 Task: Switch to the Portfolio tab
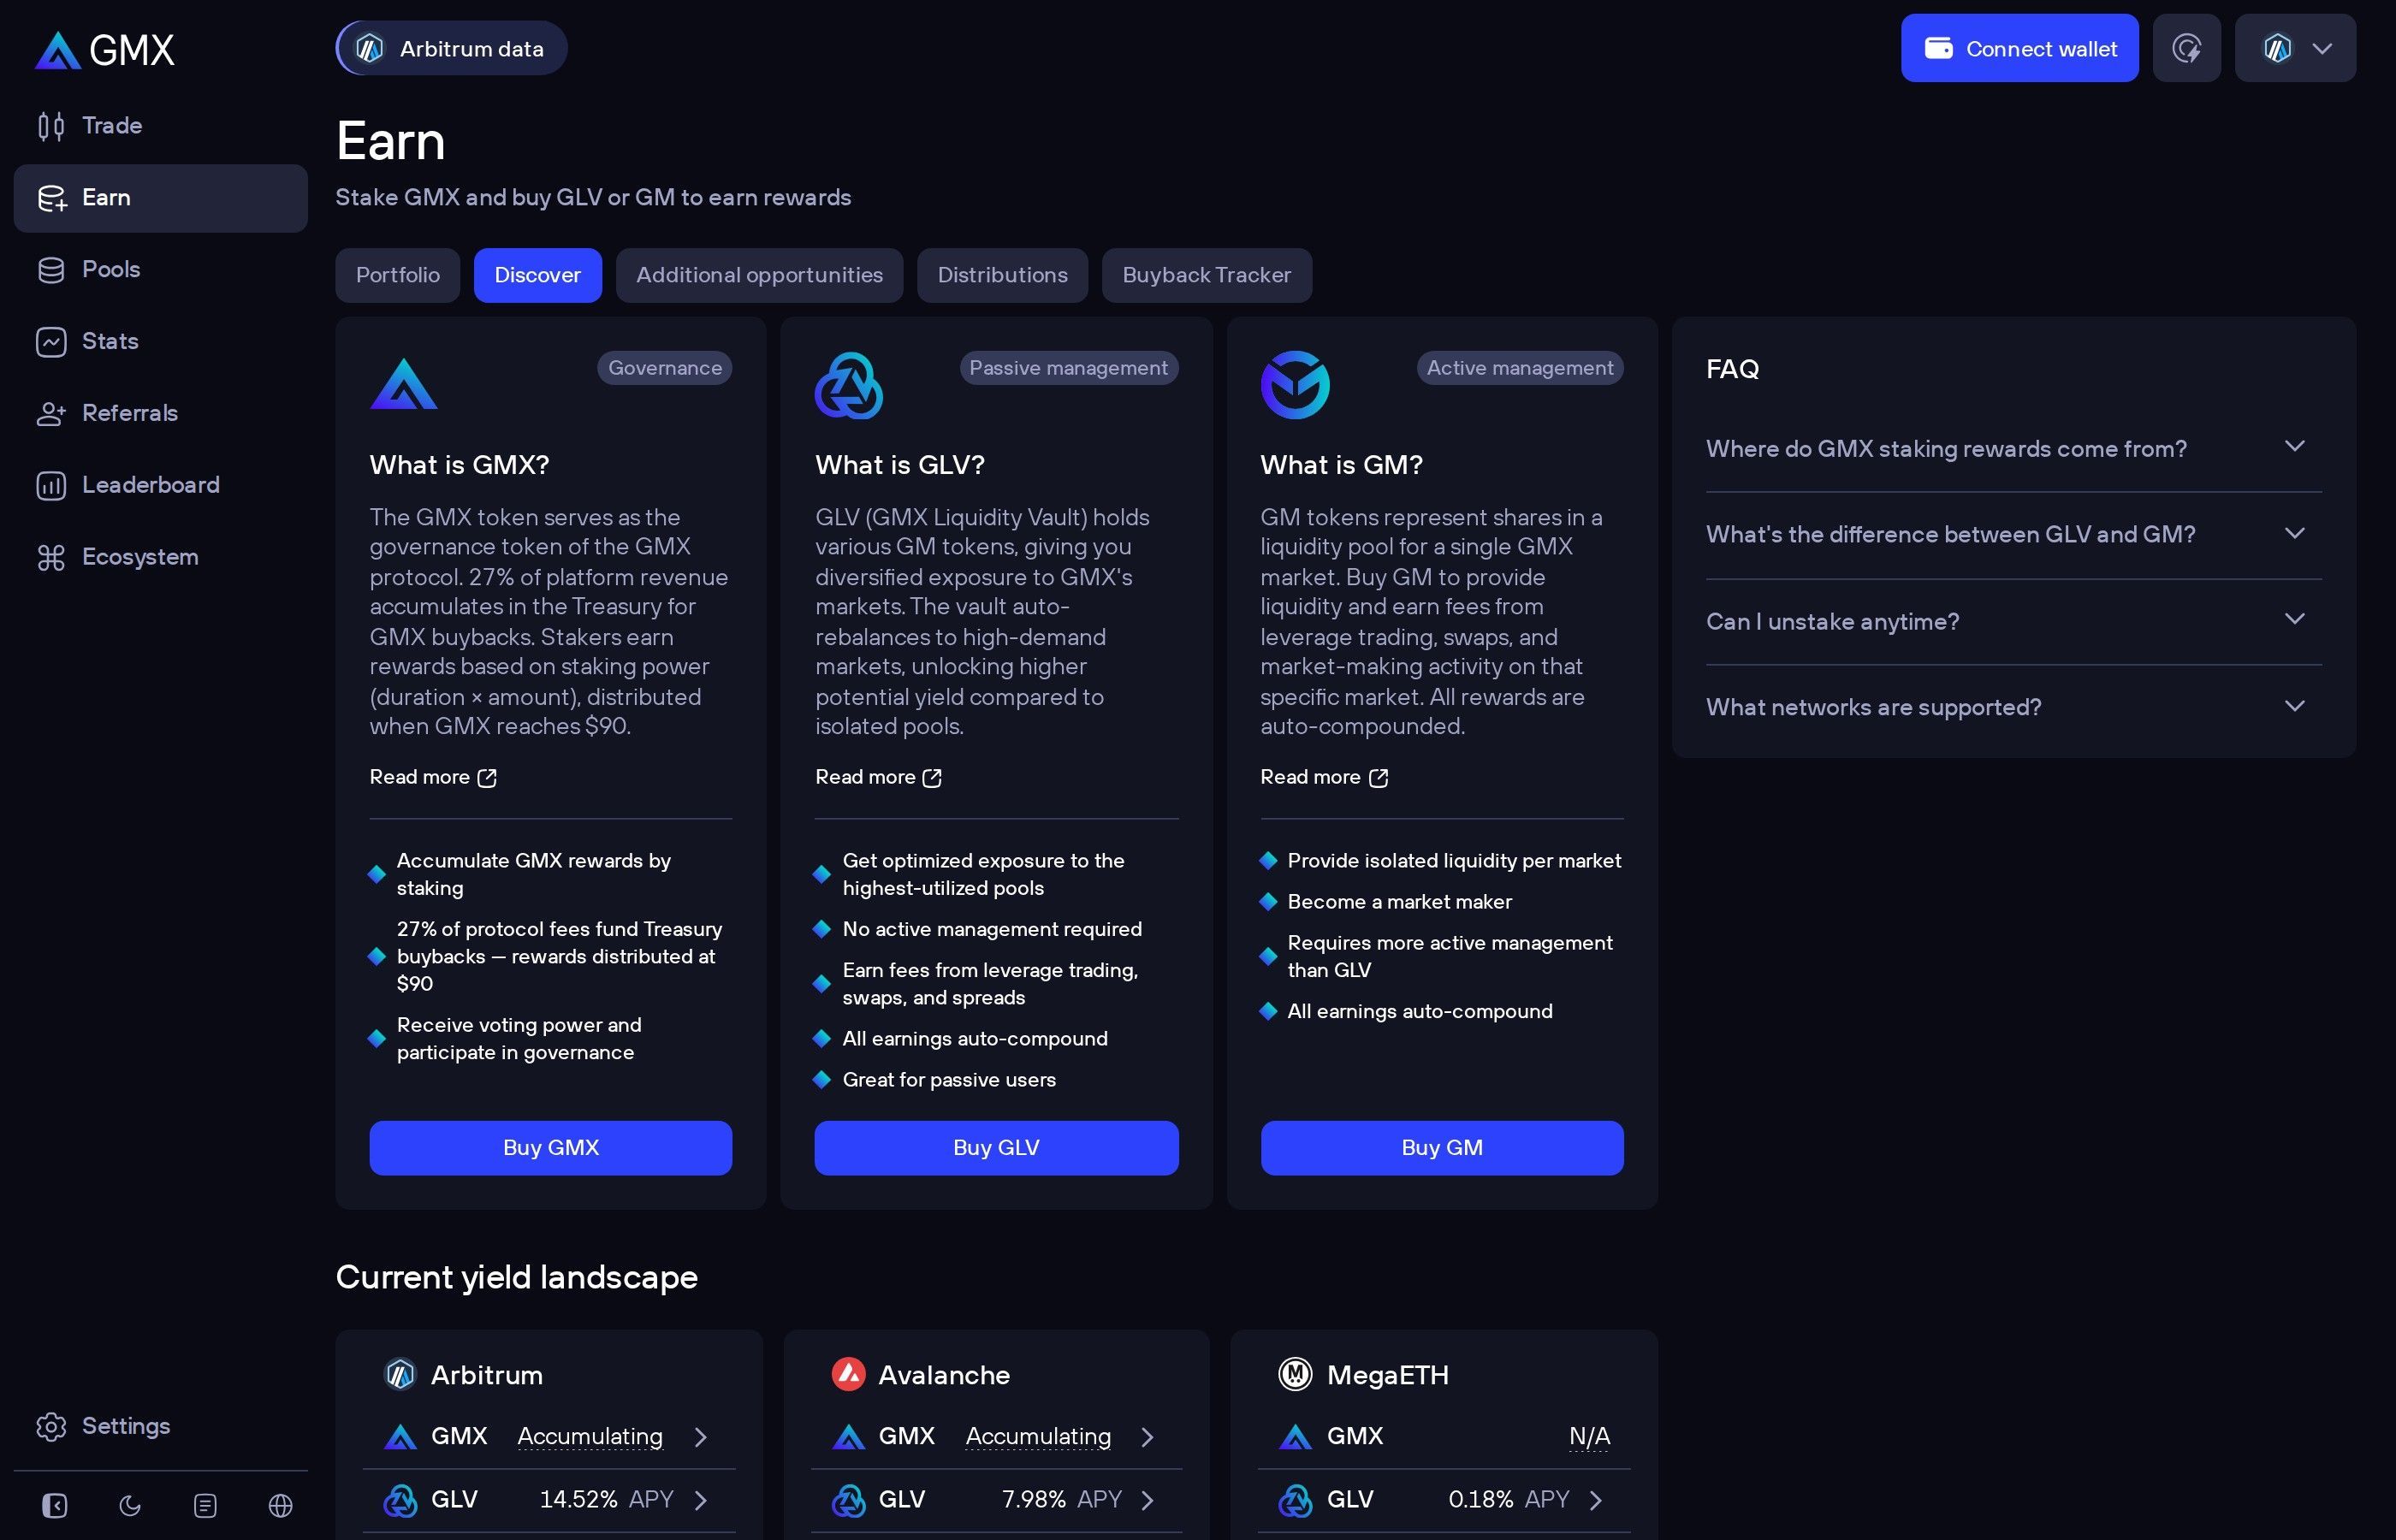397,275
